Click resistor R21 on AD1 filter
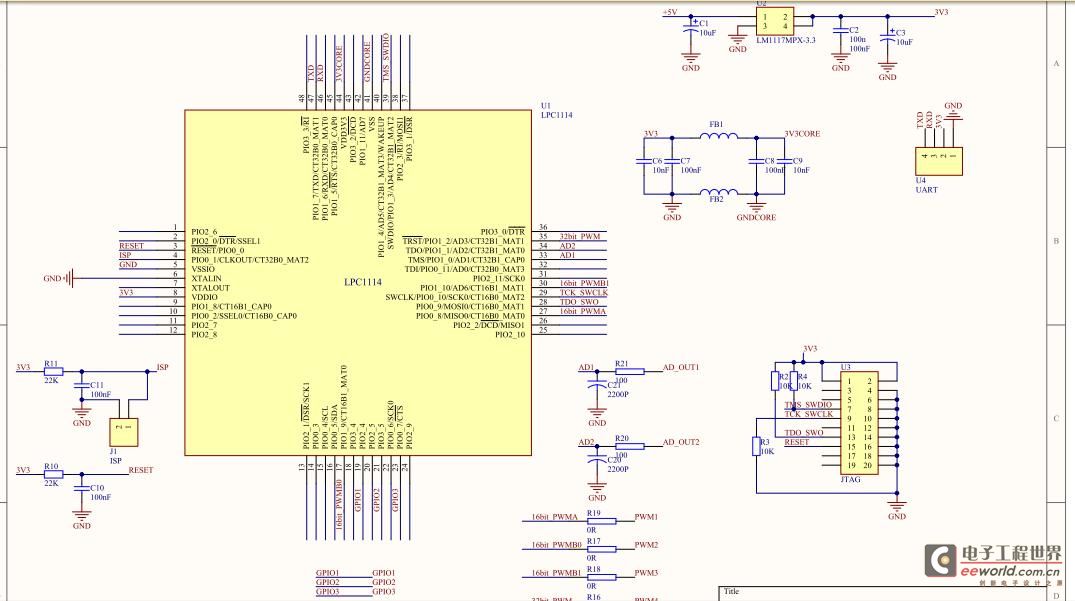This screenshot has width=1075, height=601. 629,371
